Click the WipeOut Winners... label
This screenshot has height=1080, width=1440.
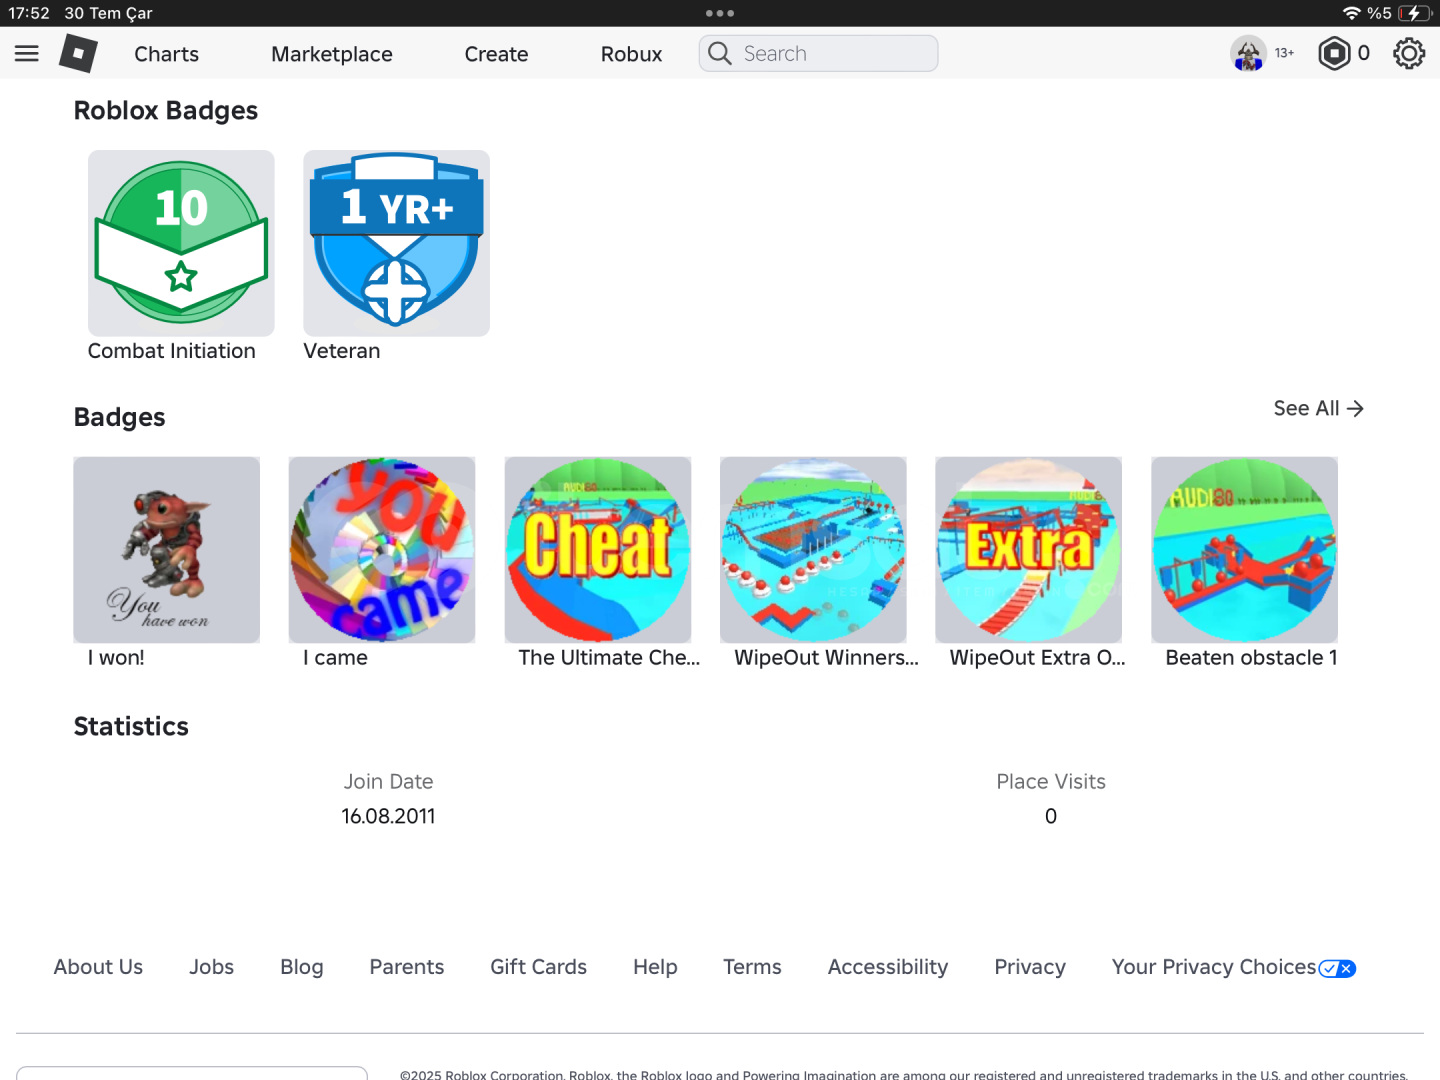point(826,658)
